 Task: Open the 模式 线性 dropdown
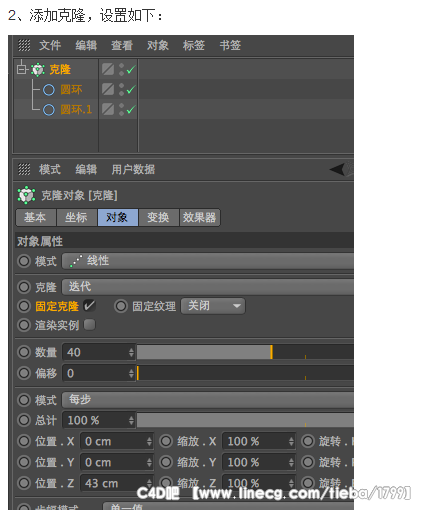208,261
